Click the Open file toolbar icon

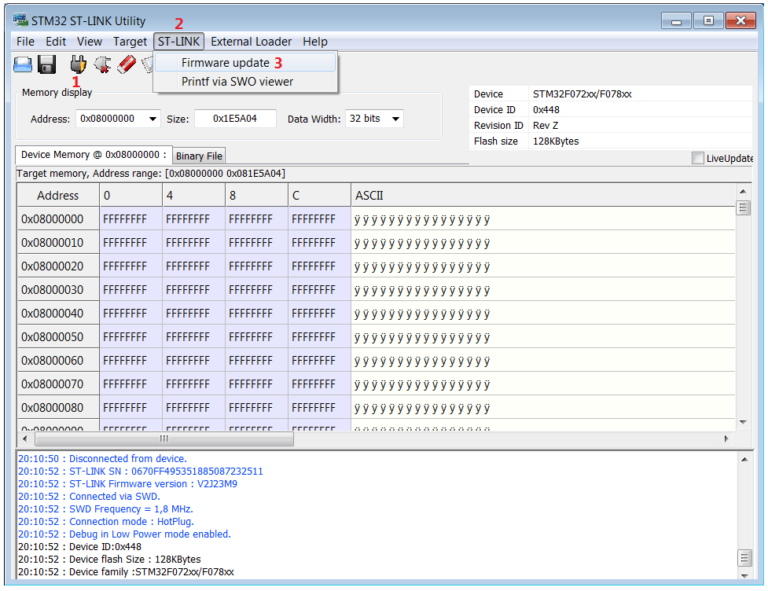[x=23, y=65]
